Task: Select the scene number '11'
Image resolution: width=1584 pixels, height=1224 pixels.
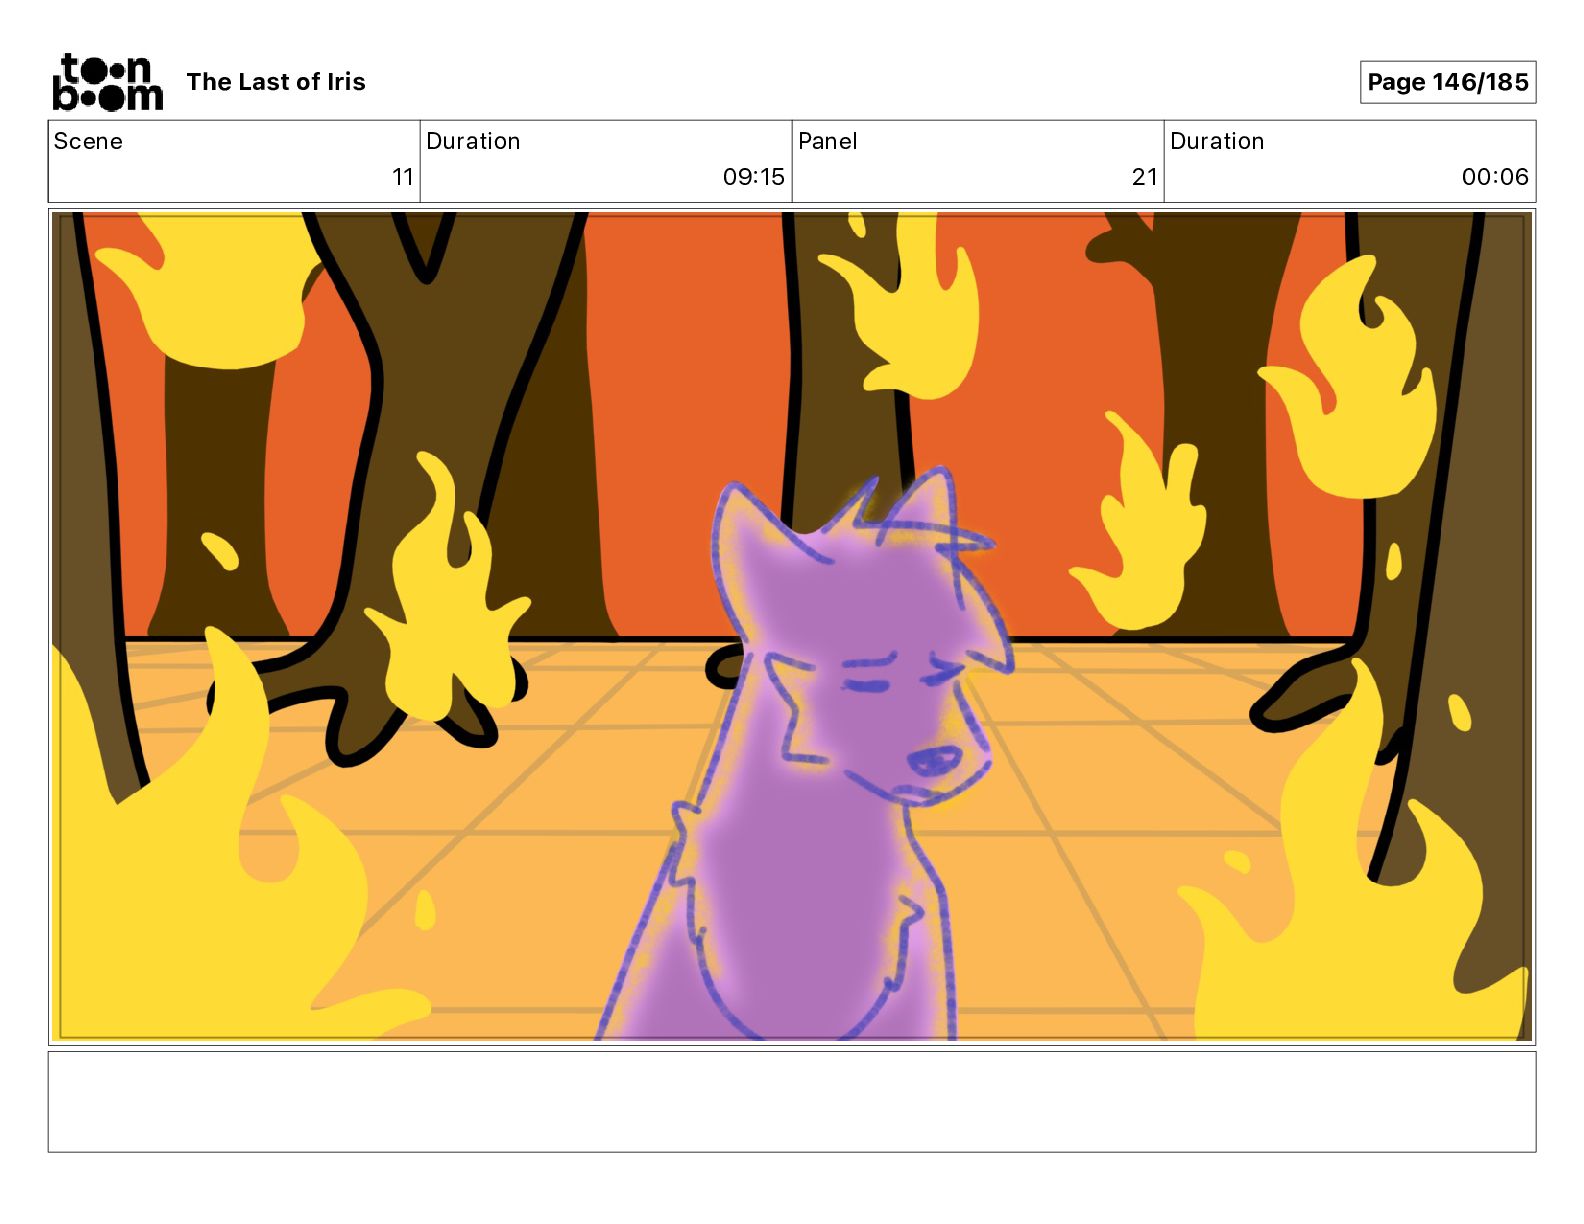Action: pyautogui.click(x=403, y=177)
